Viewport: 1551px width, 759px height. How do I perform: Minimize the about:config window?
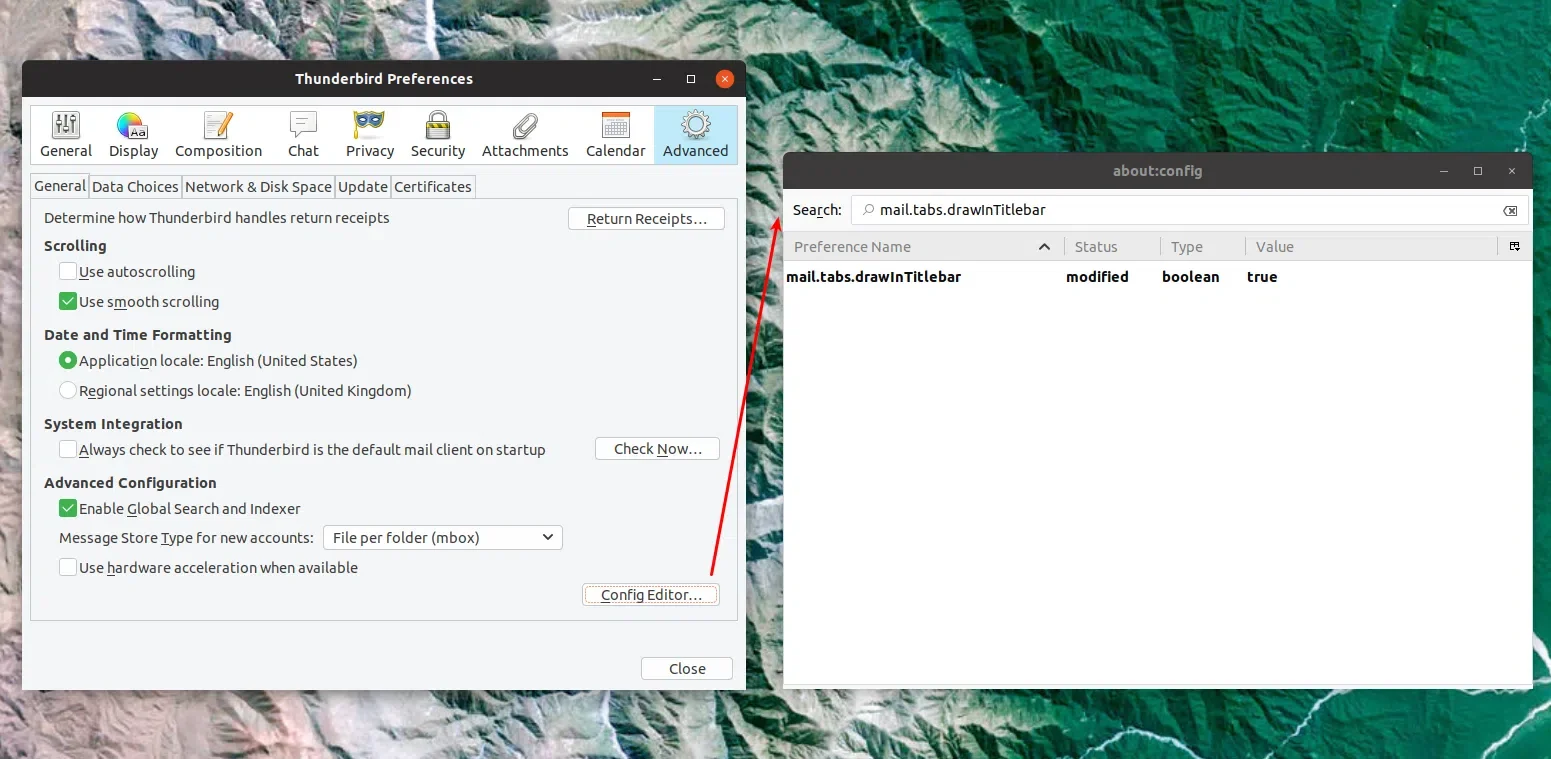[1444, 171]
